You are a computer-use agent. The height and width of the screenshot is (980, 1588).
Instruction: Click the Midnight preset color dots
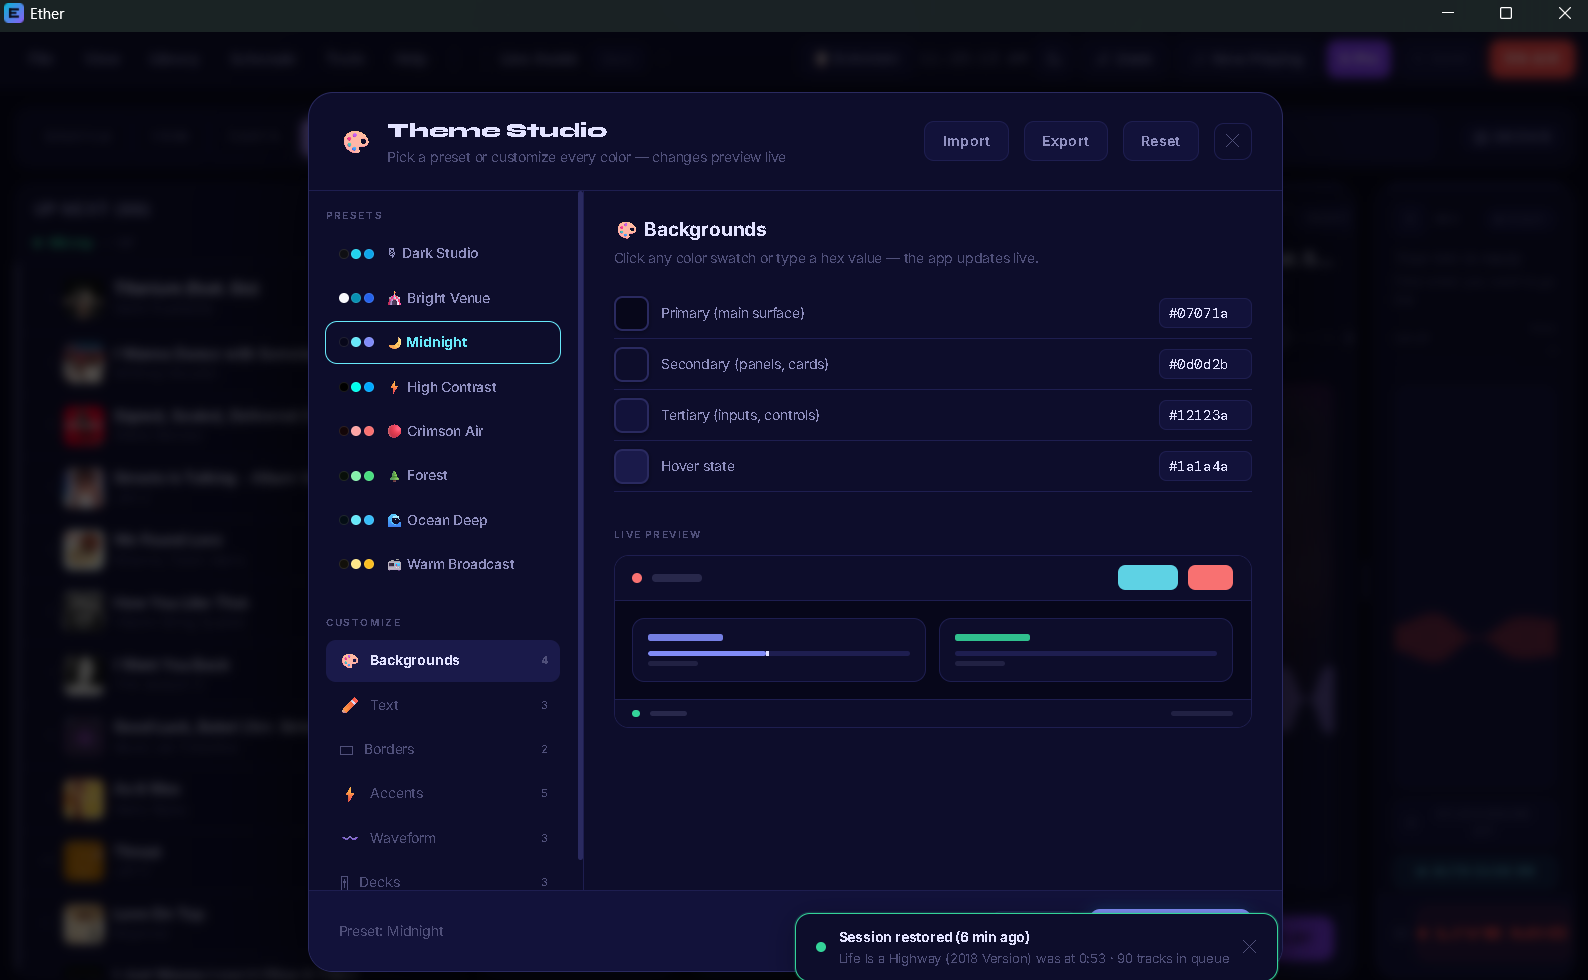(x=356, y=342)
